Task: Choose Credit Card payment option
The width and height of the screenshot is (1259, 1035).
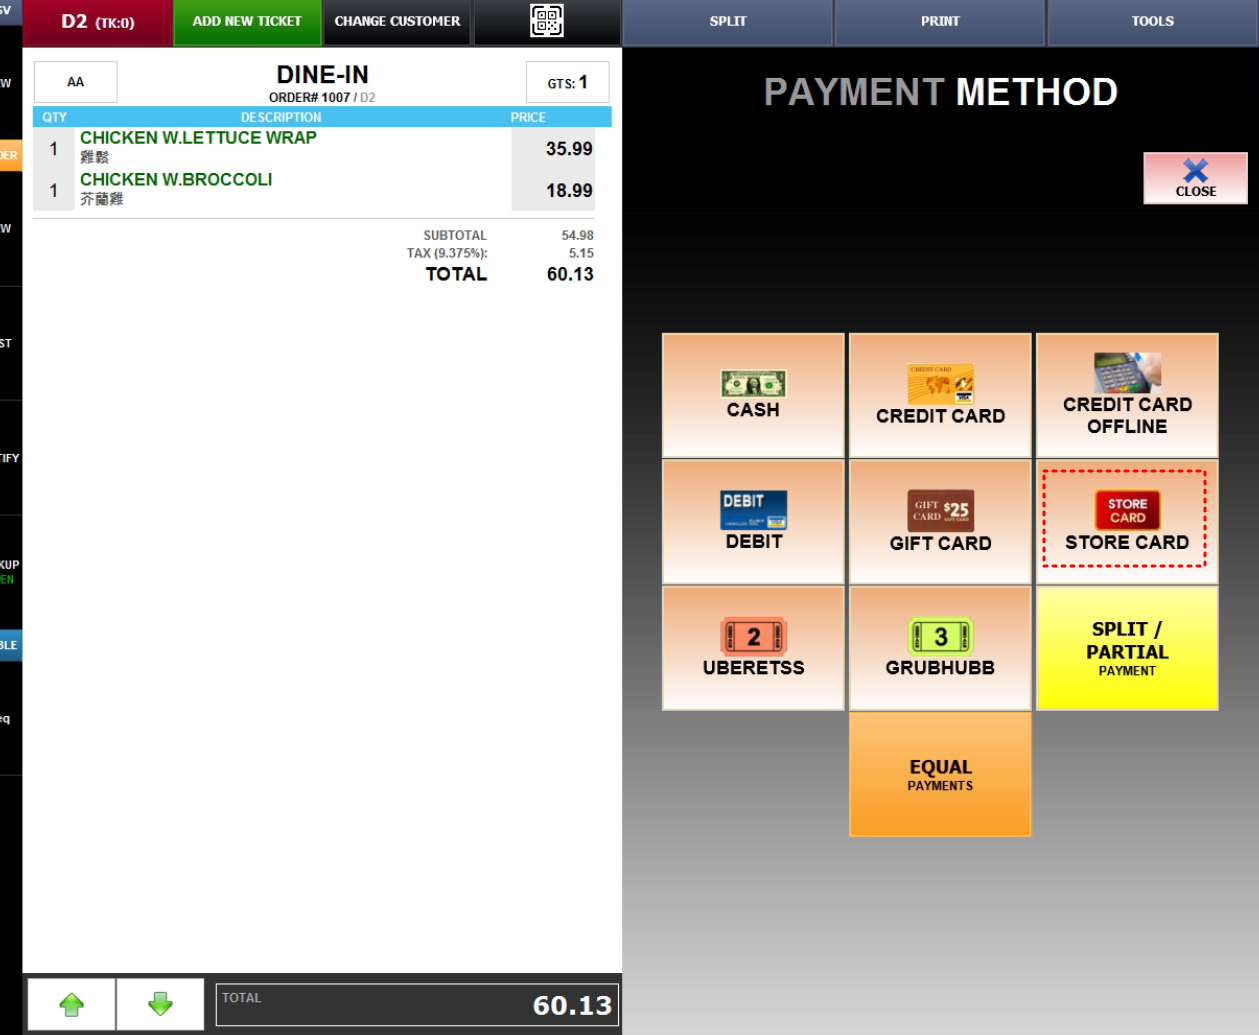Action: (x=940, y=396)
